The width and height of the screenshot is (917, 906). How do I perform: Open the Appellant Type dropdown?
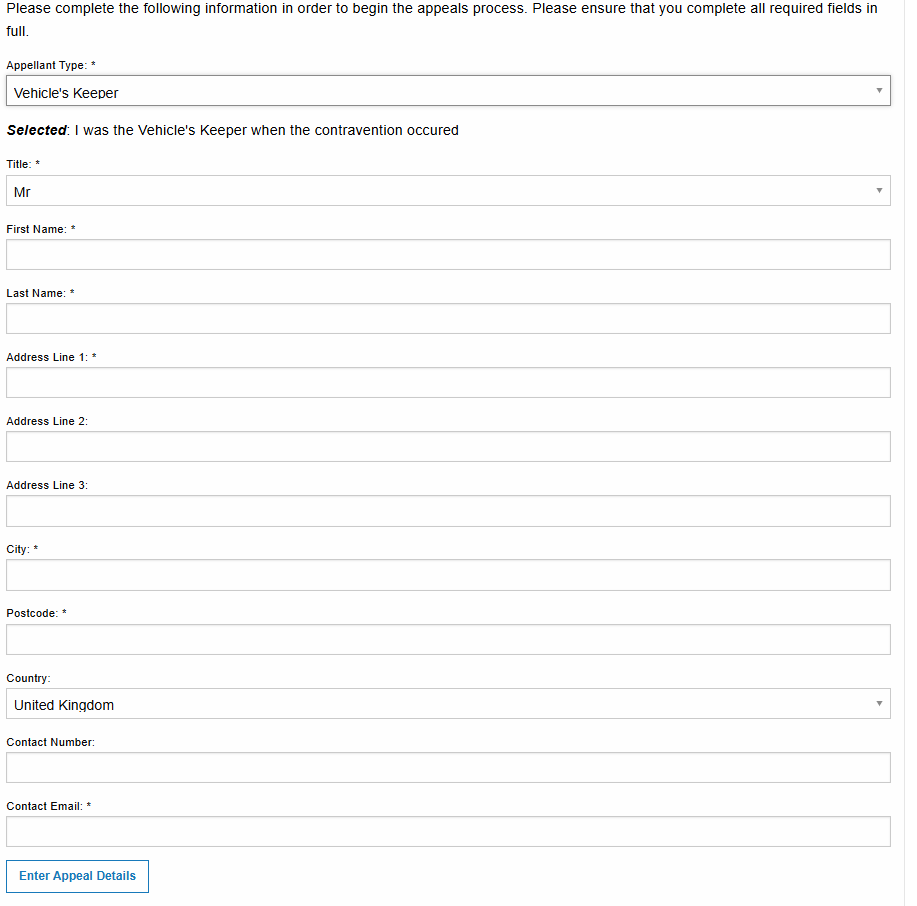pos(448,91)
